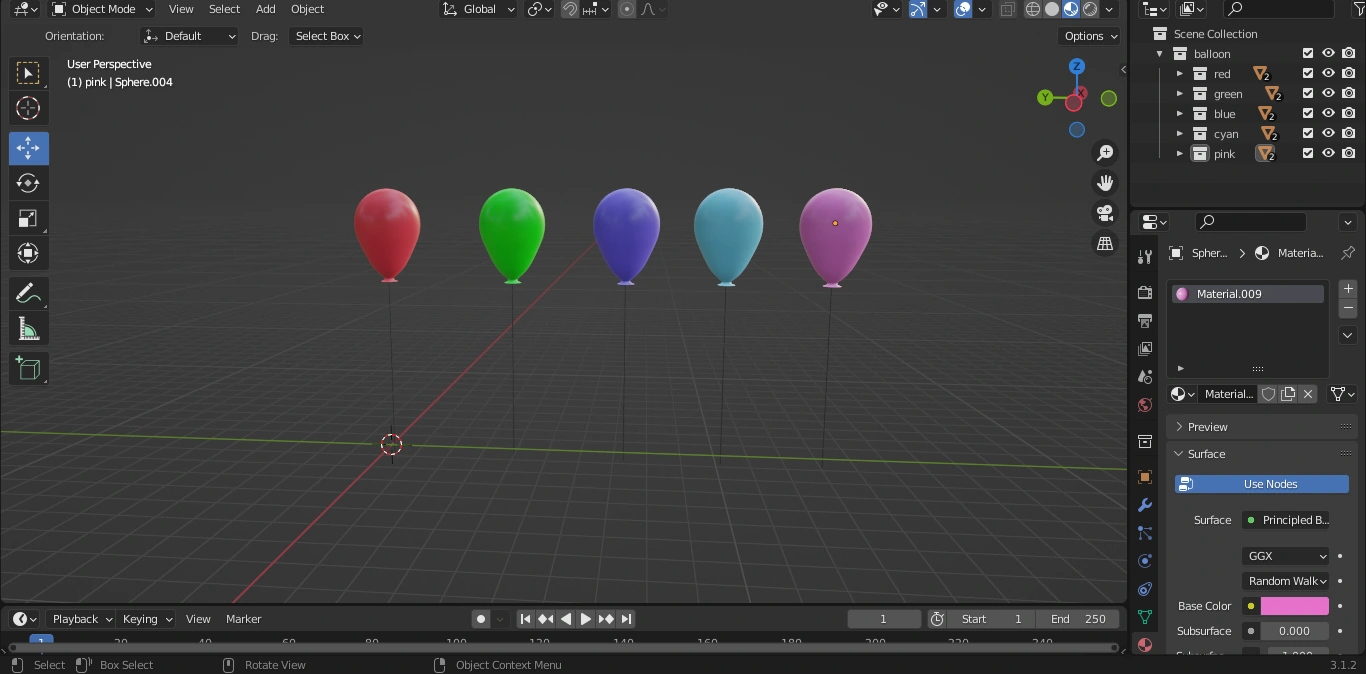Open the World Properties tab
The width and height of the screenshot is (1366, 674).
(x=1144, y=405)
